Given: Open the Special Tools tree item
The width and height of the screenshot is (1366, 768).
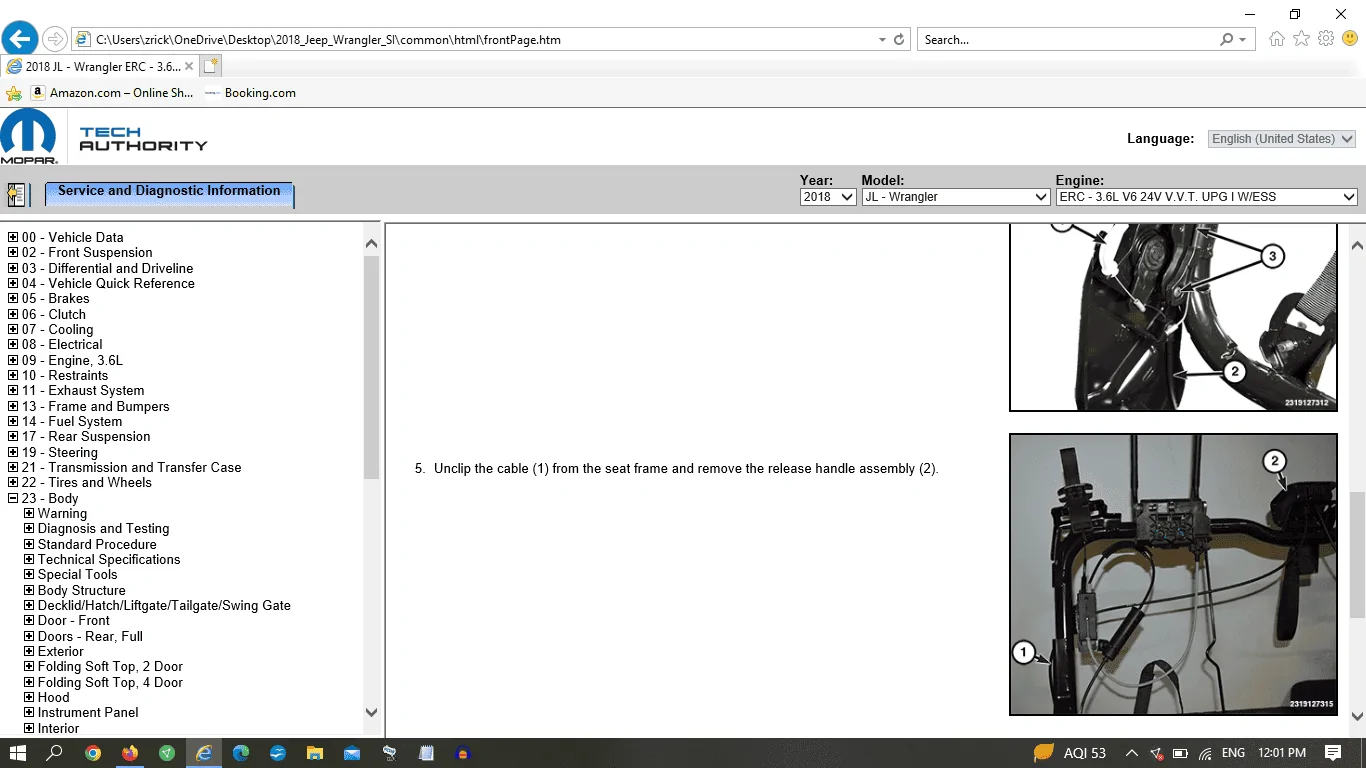Looking at the screenshot, I should click(x=78, y=575).
